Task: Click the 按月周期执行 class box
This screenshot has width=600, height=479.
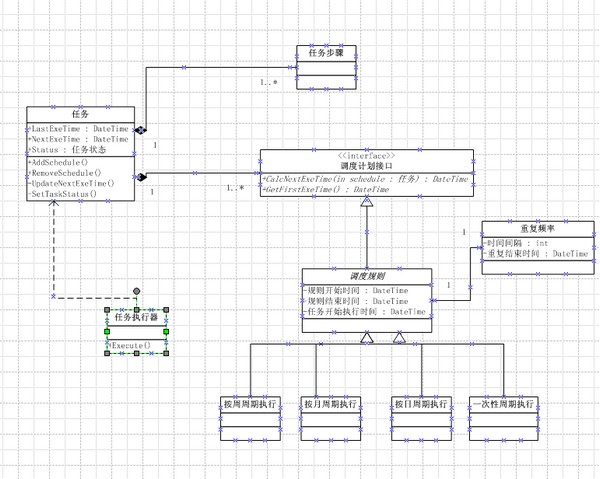Action: point(331,418)
